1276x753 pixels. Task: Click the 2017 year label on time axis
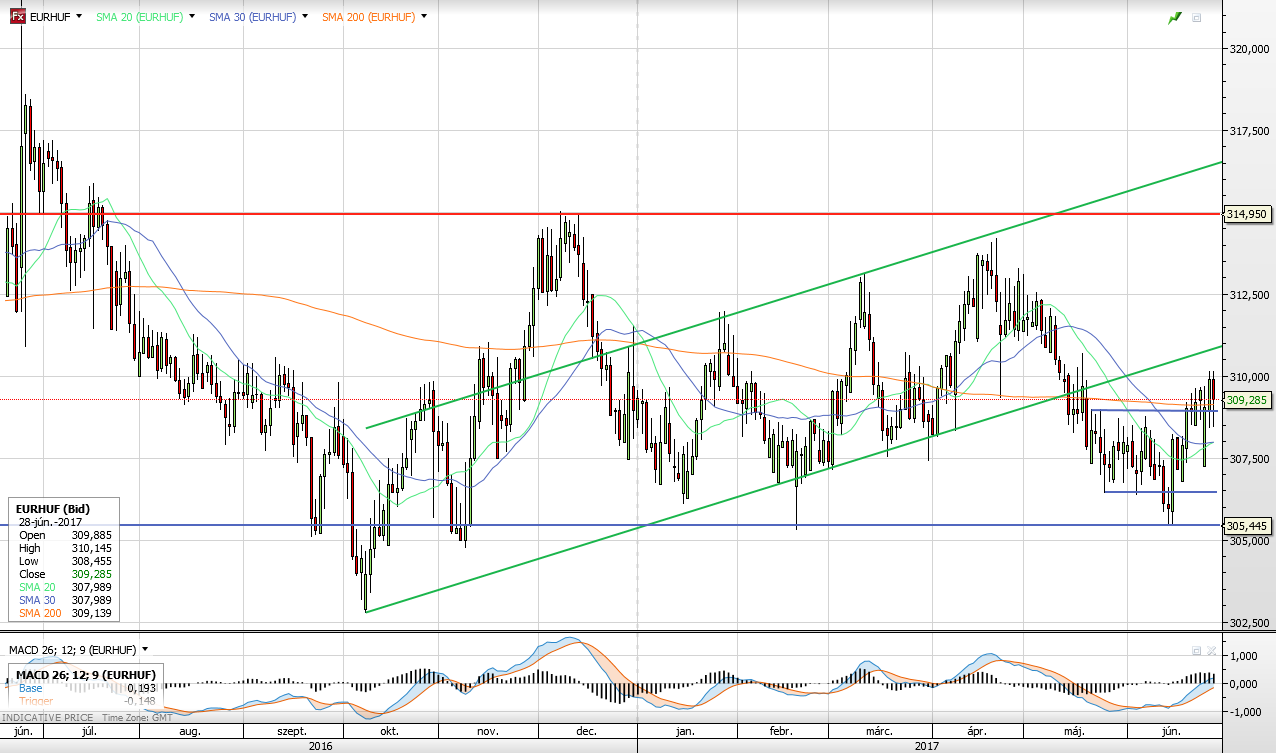click(x=929, y=746)
